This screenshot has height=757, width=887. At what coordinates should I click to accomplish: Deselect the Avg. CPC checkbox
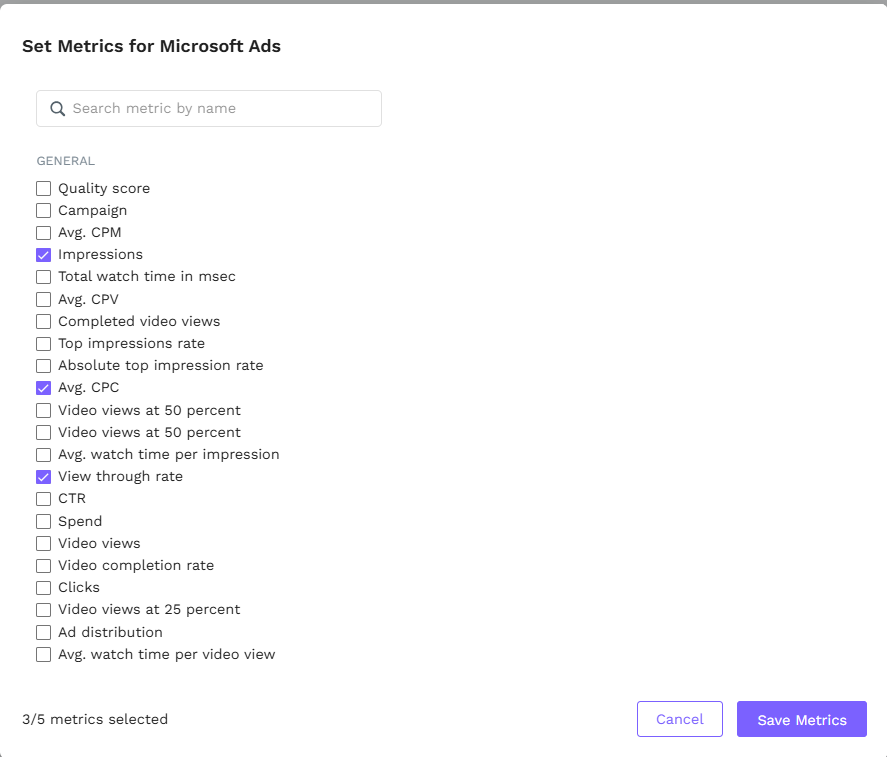click(44, 388)
